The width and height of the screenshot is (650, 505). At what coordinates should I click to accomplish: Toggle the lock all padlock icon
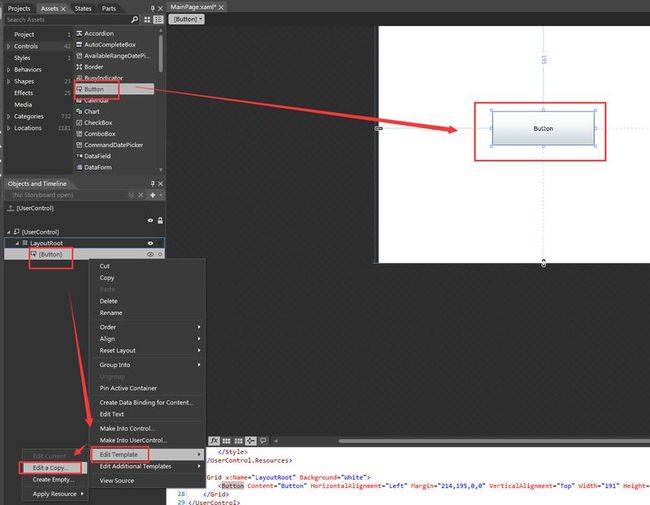coord(160,221)
